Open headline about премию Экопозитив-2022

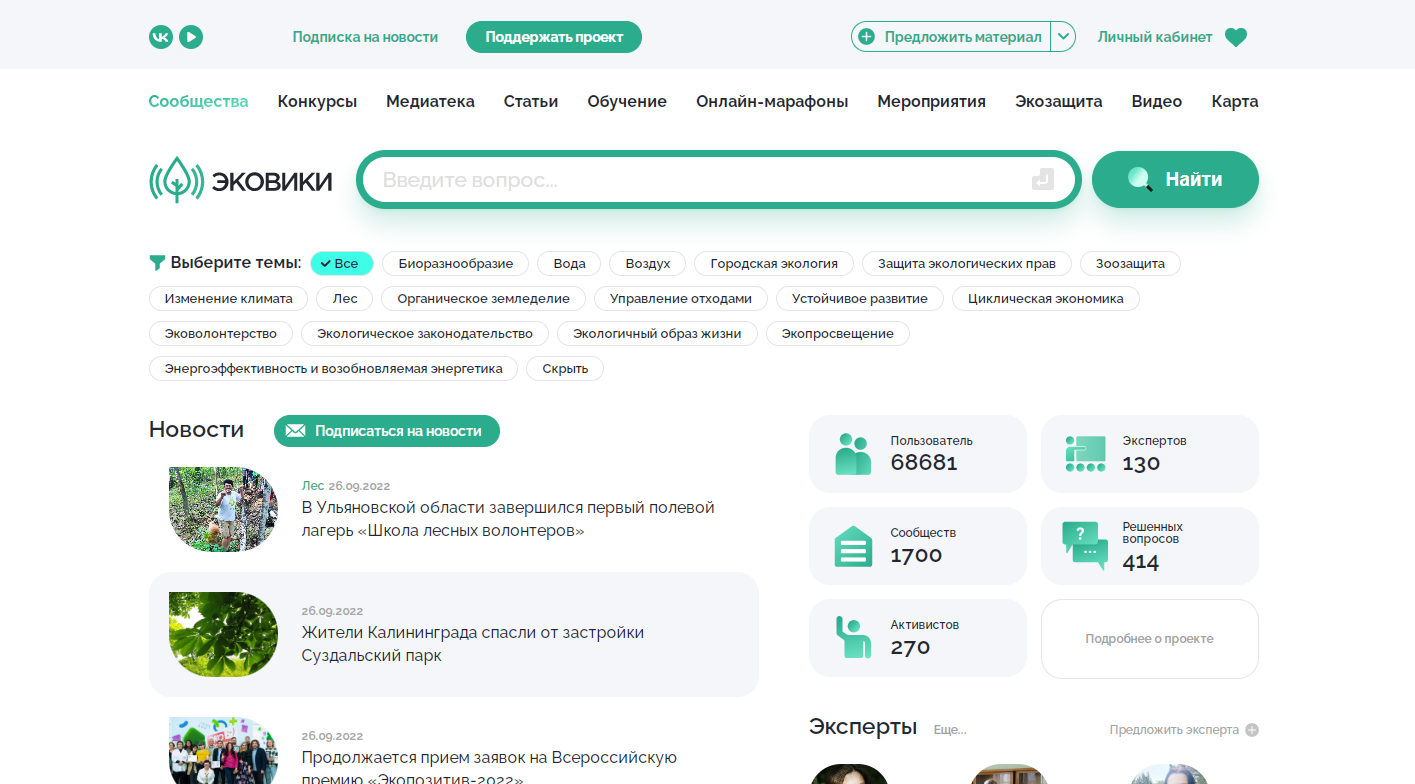(490, 769)
